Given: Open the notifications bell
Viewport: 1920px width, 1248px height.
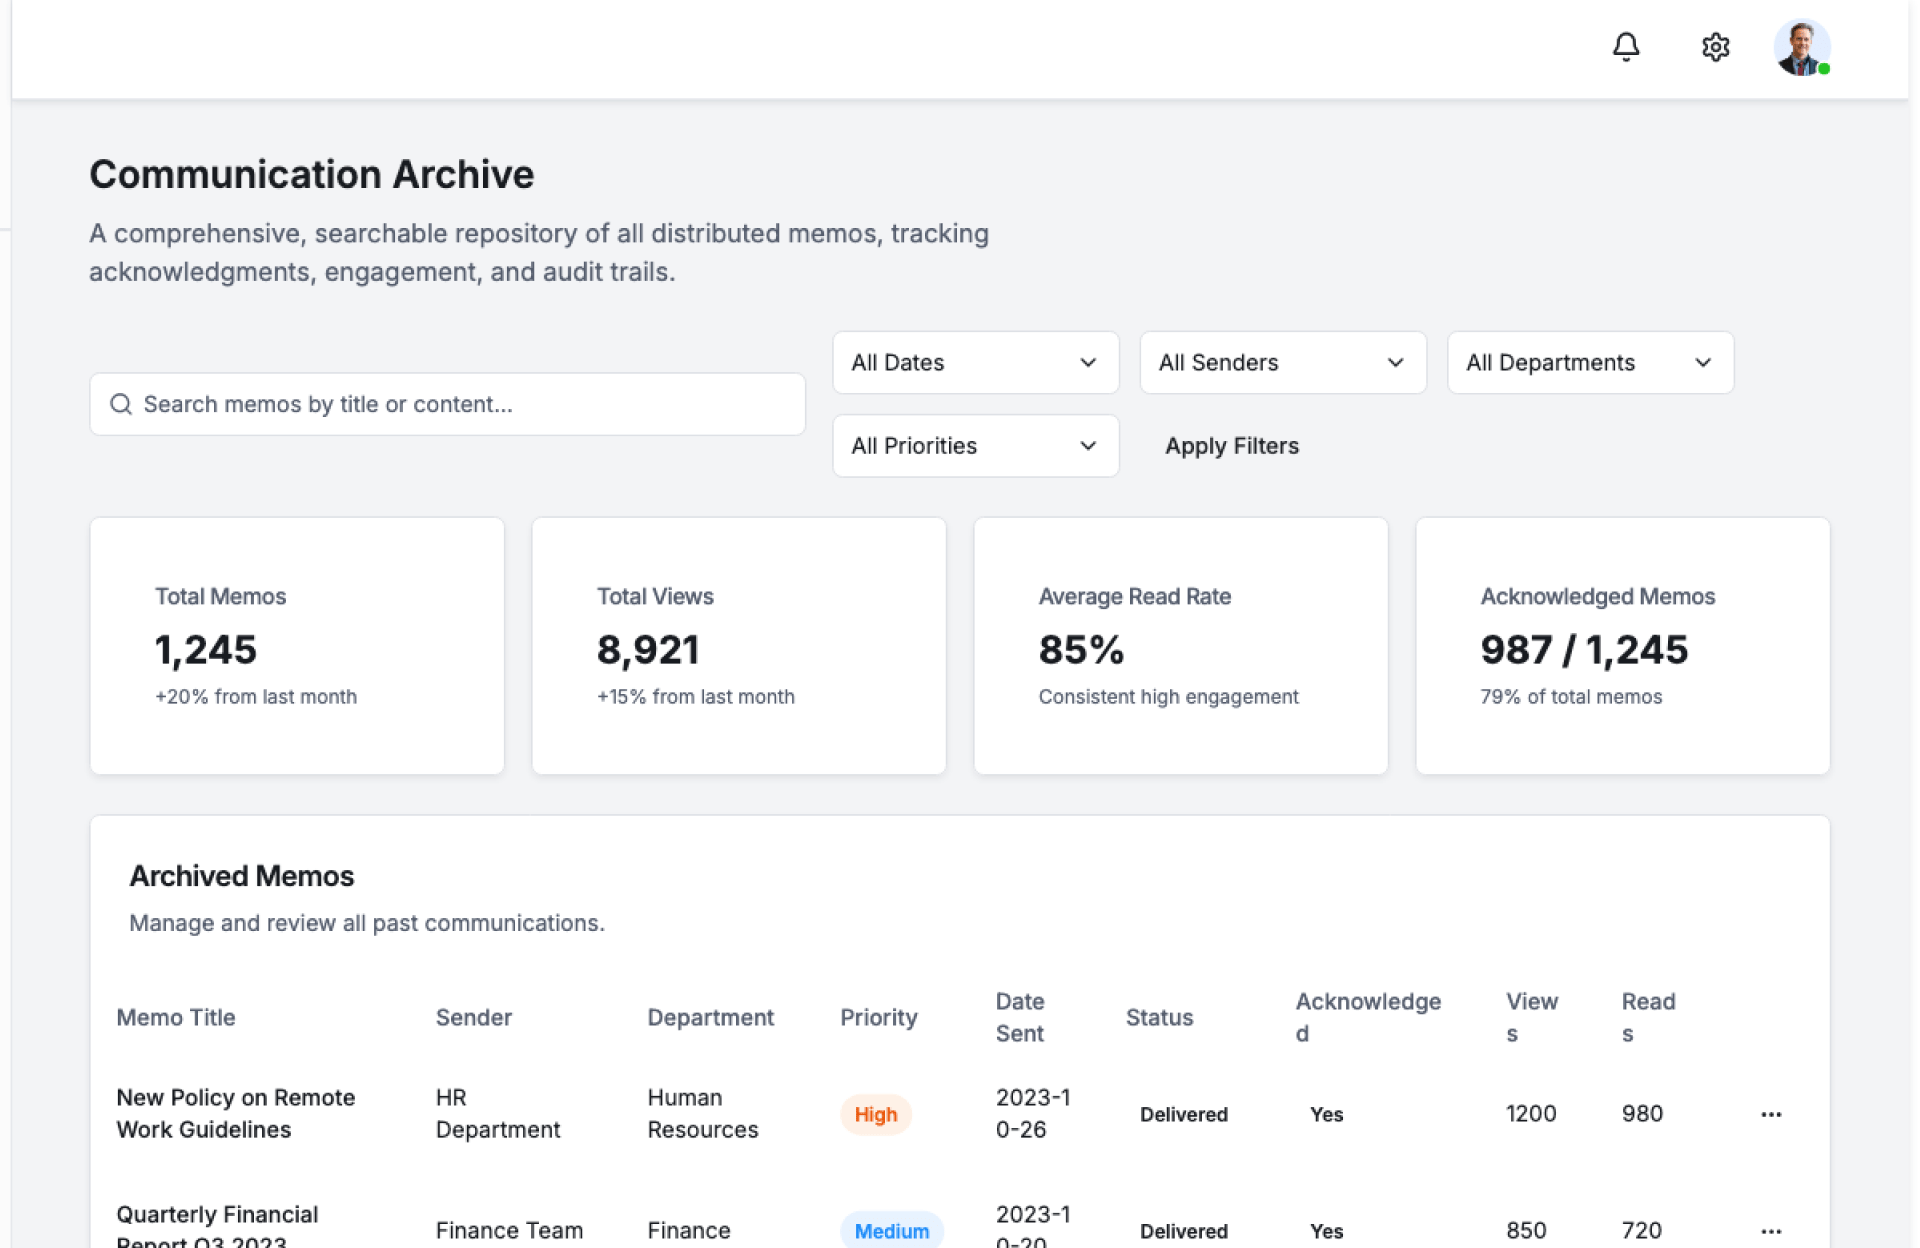Looking at the screenshot, I should click(x=1625, y=47).
